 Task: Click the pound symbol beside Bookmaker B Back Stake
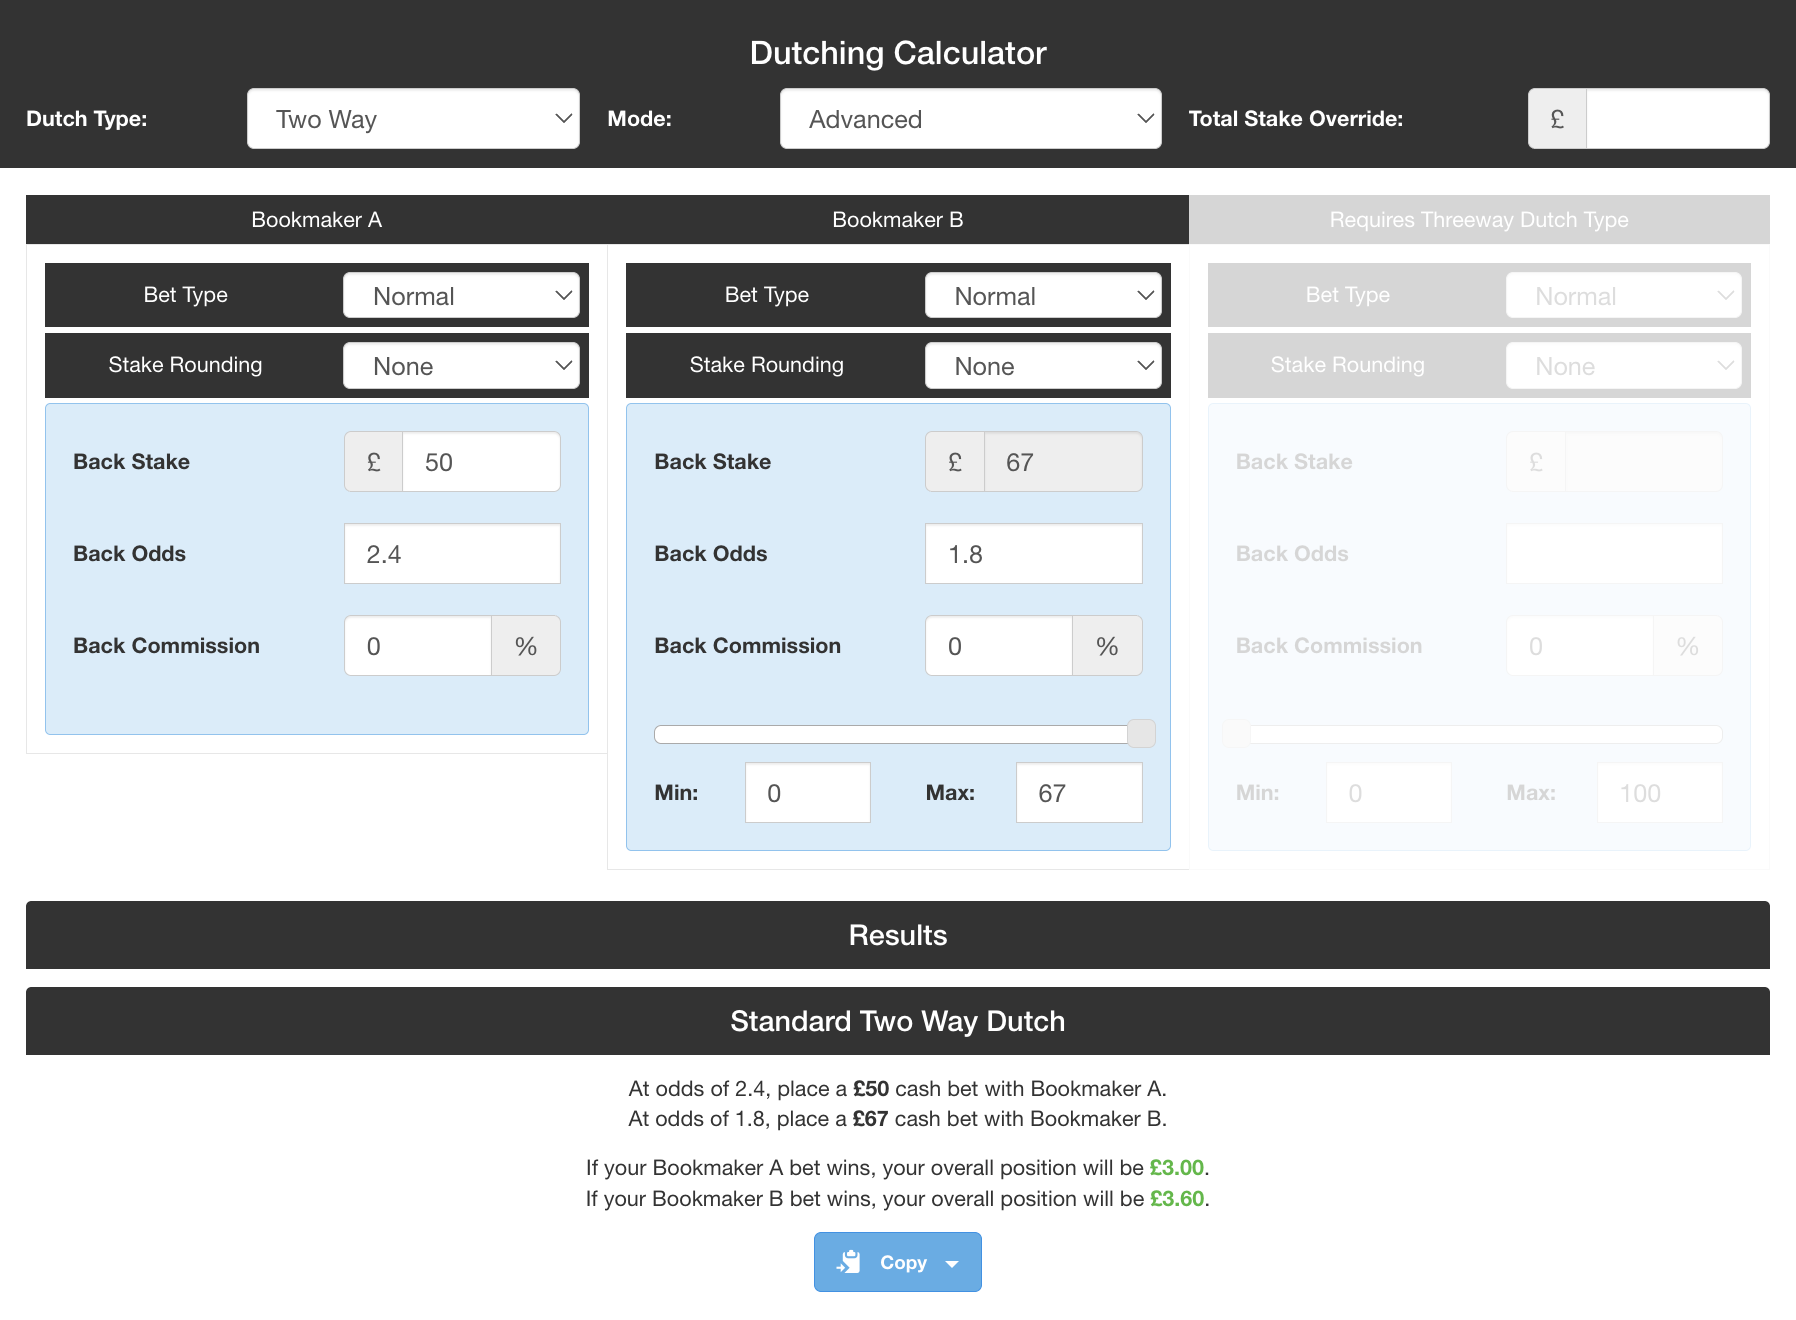pos(955,462)
